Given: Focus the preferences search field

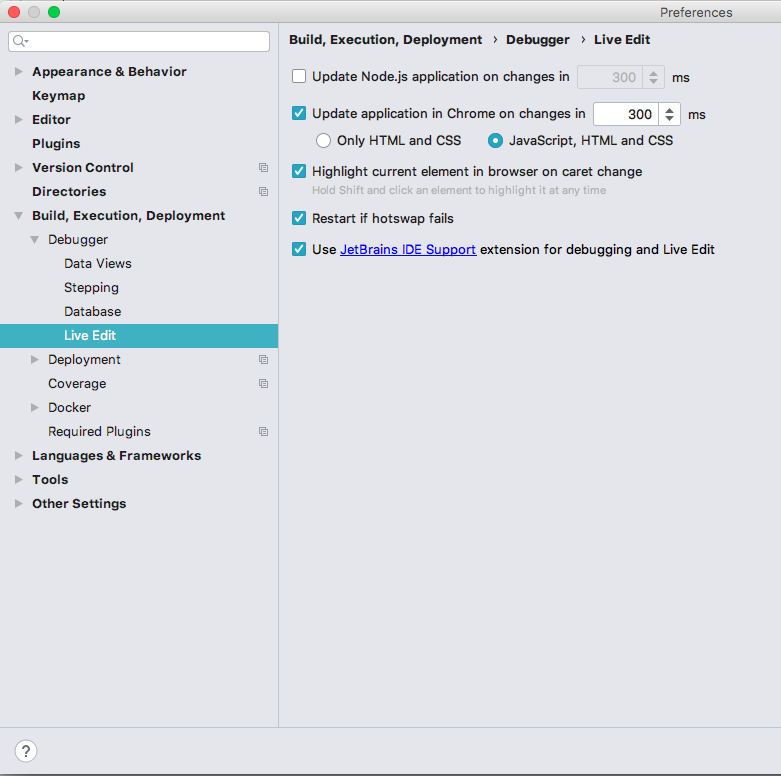Looking at the screenshot, I should 139,41.
